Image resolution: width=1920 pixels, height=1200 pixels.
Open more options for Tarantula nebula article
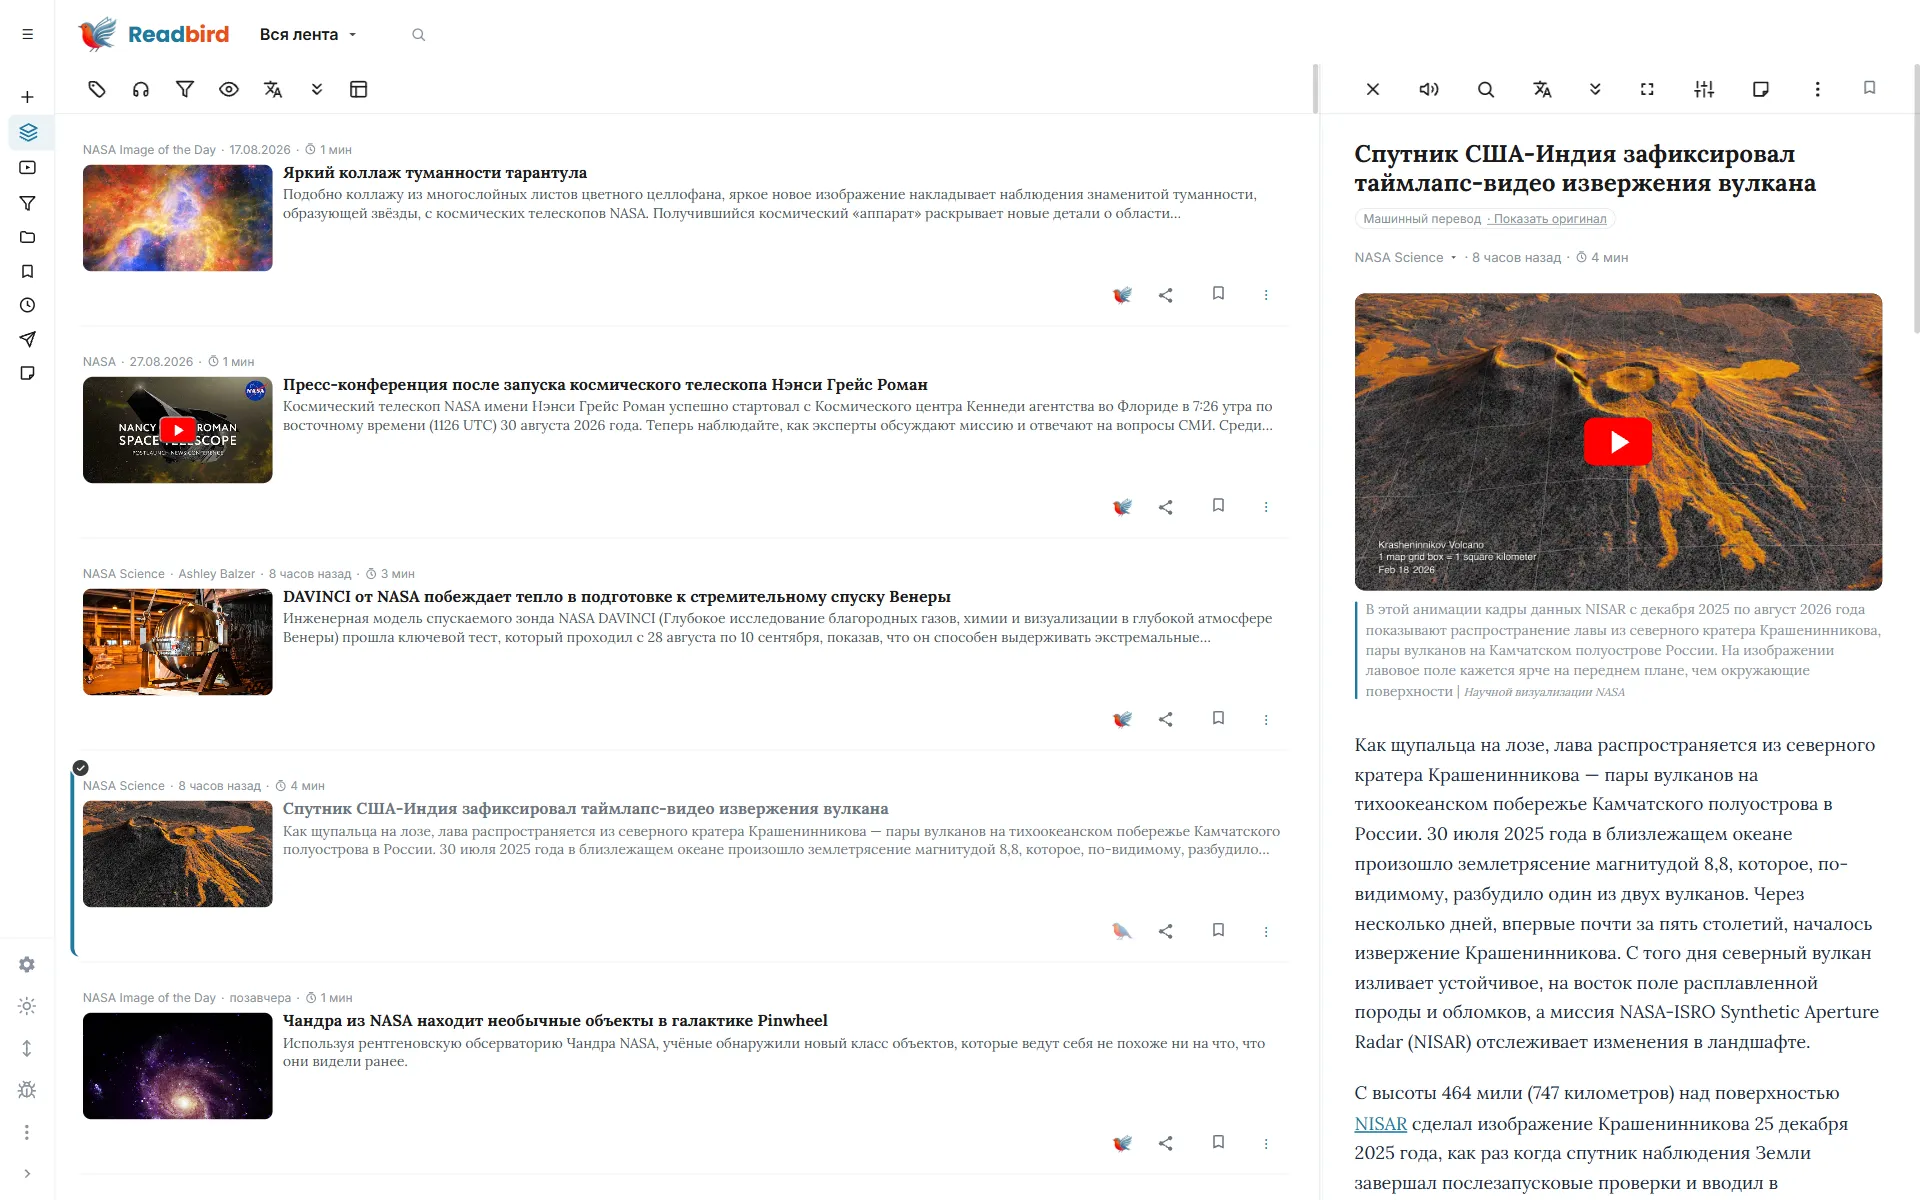1266,295
